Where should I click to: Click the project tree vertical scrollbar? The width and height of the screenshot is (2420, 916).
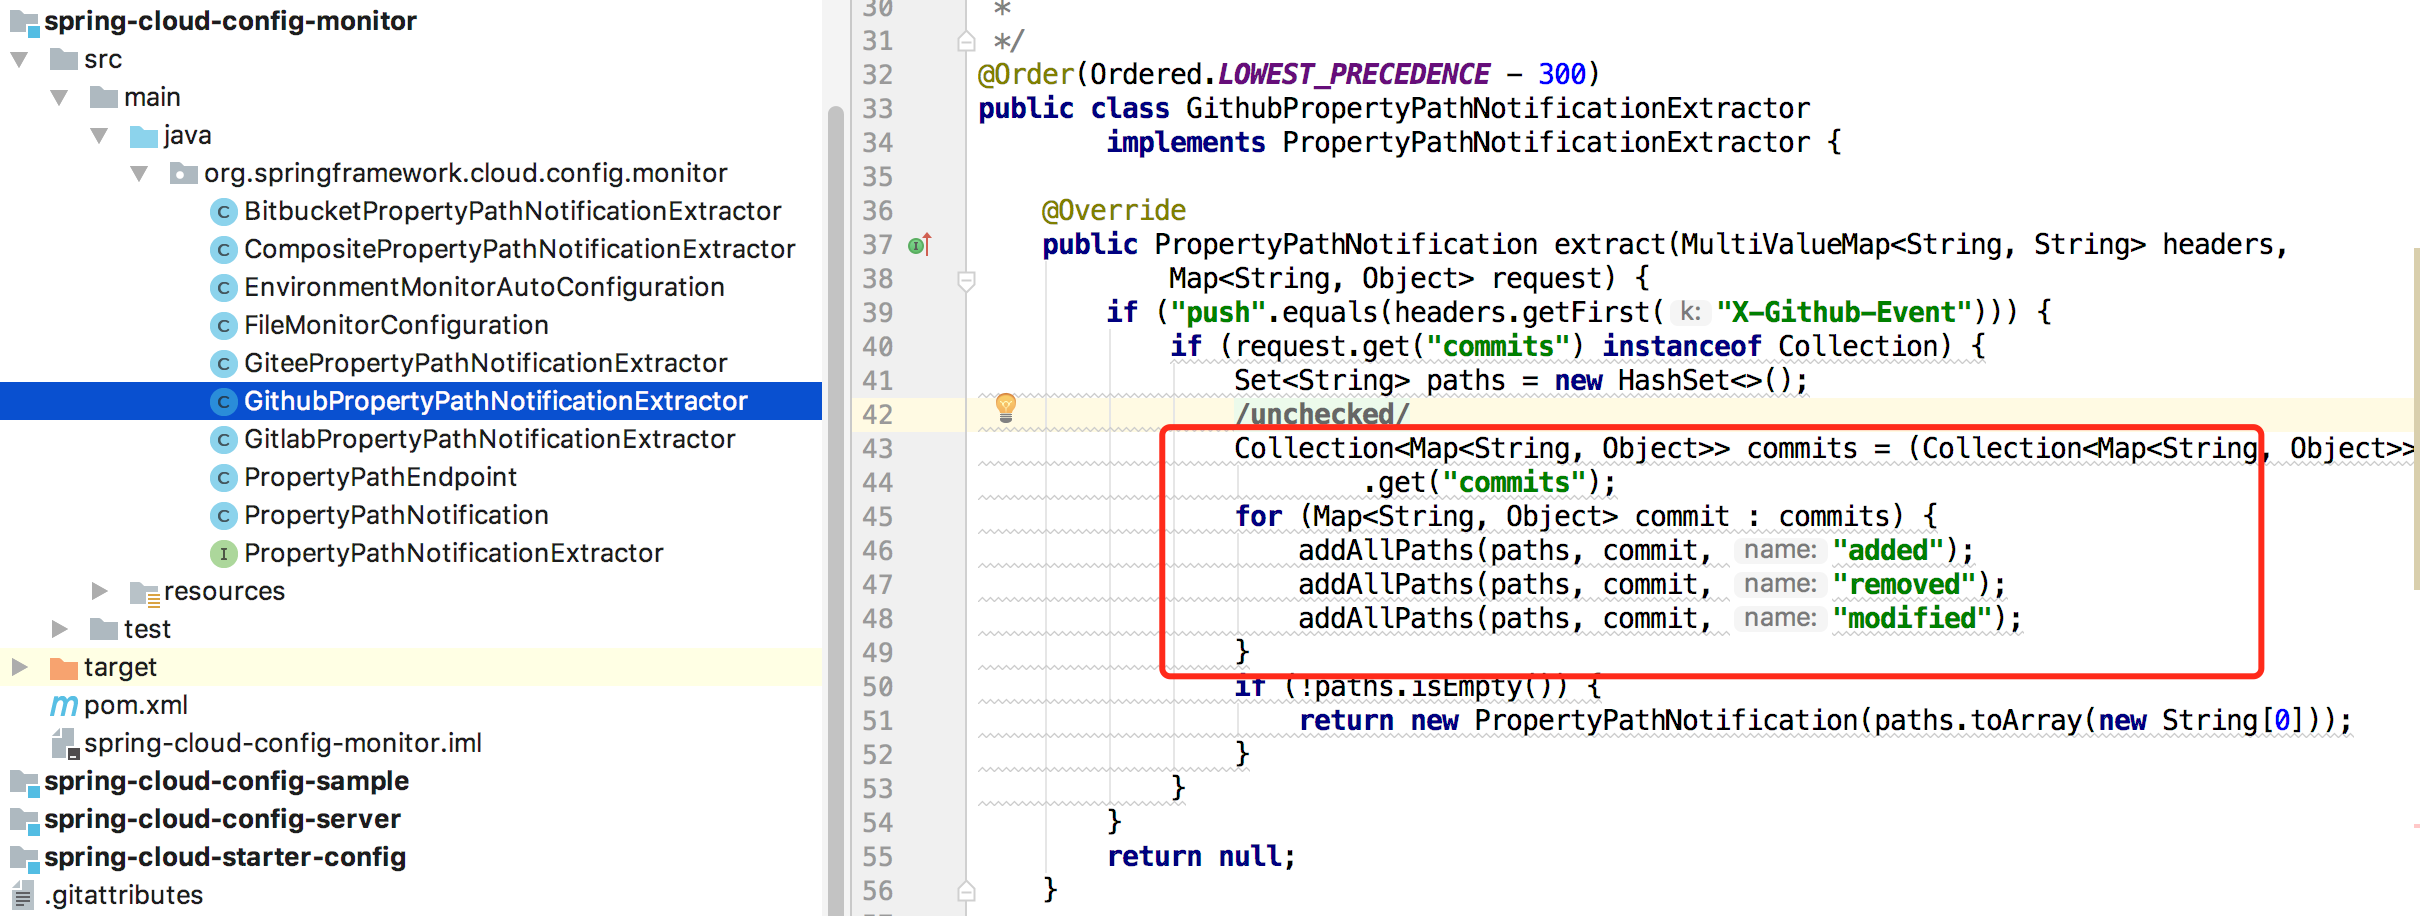(x=836, y=509)
